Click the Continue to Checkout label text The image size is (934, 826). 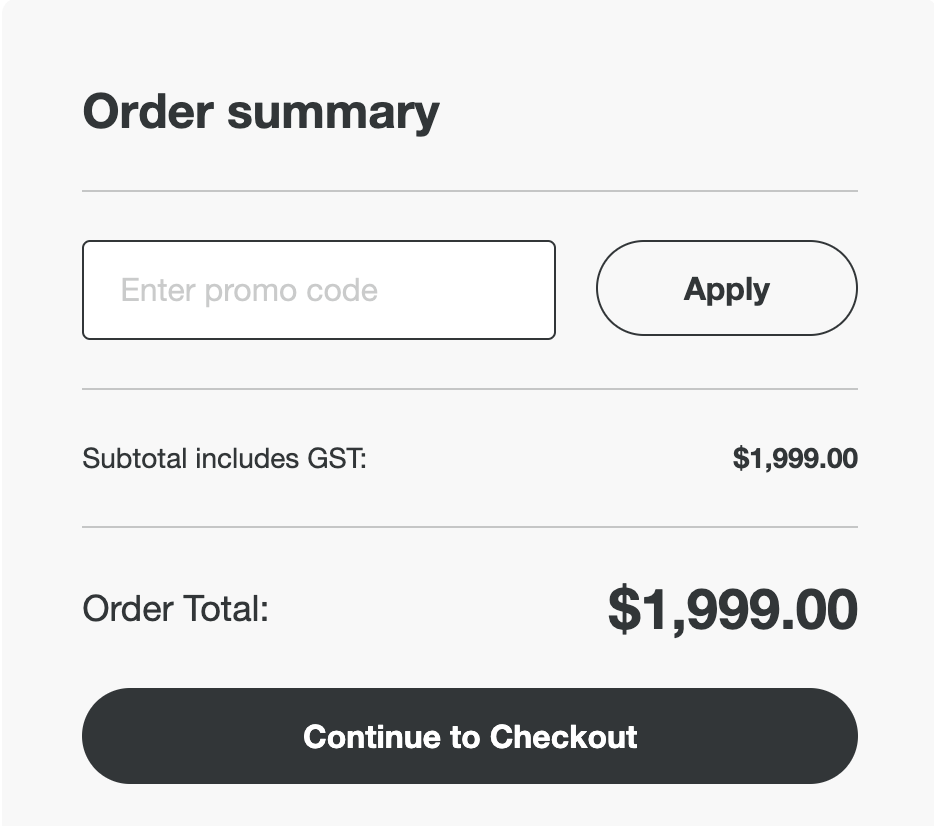coord(470,737)
